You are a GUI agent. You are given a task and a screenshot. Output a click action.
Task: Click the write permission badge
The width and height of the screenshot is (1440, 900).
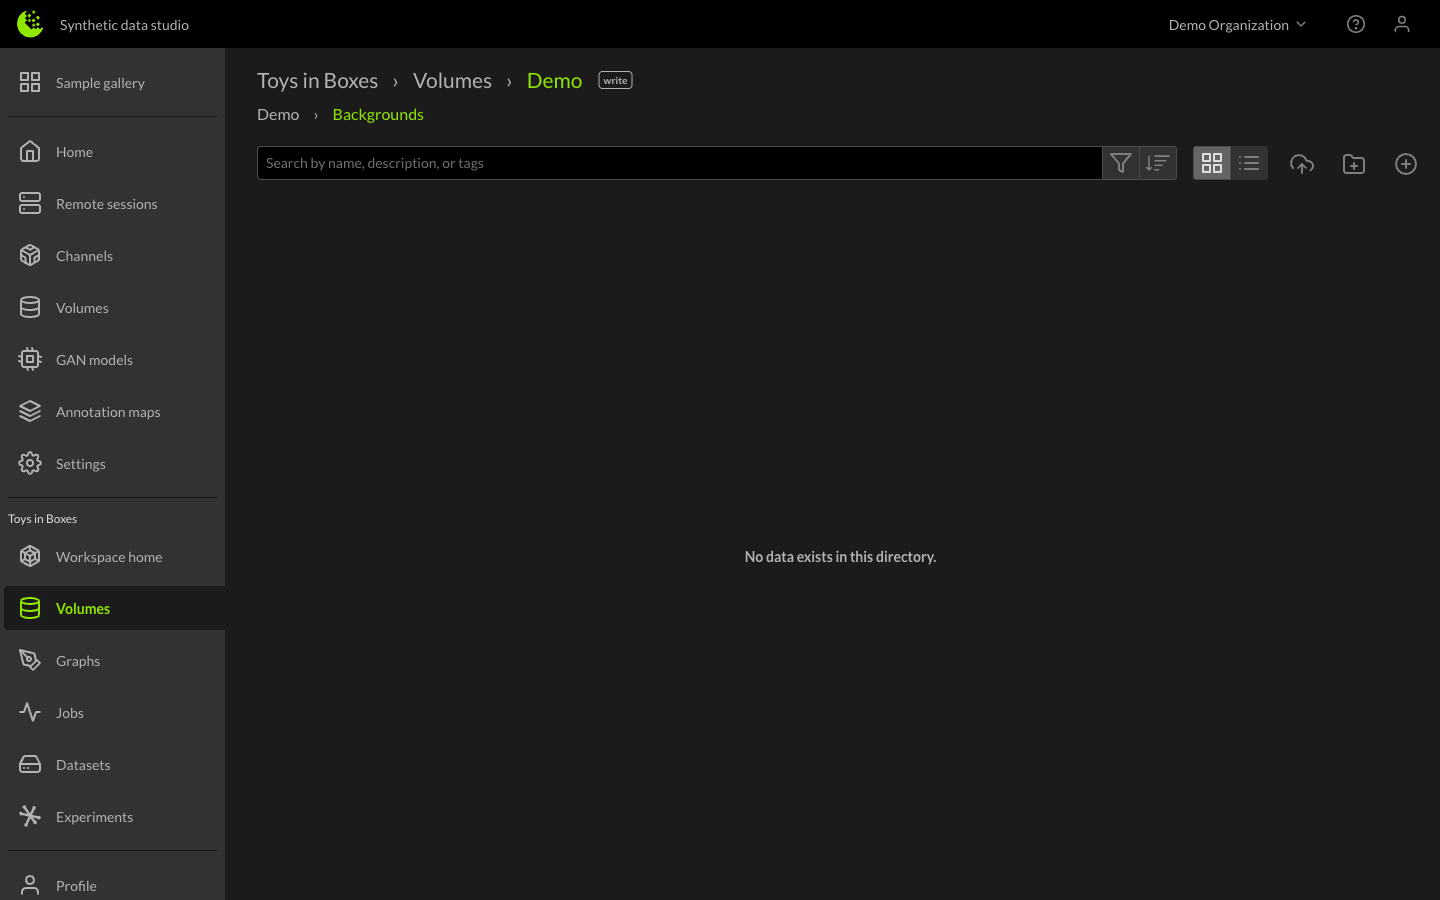(614, 79)
